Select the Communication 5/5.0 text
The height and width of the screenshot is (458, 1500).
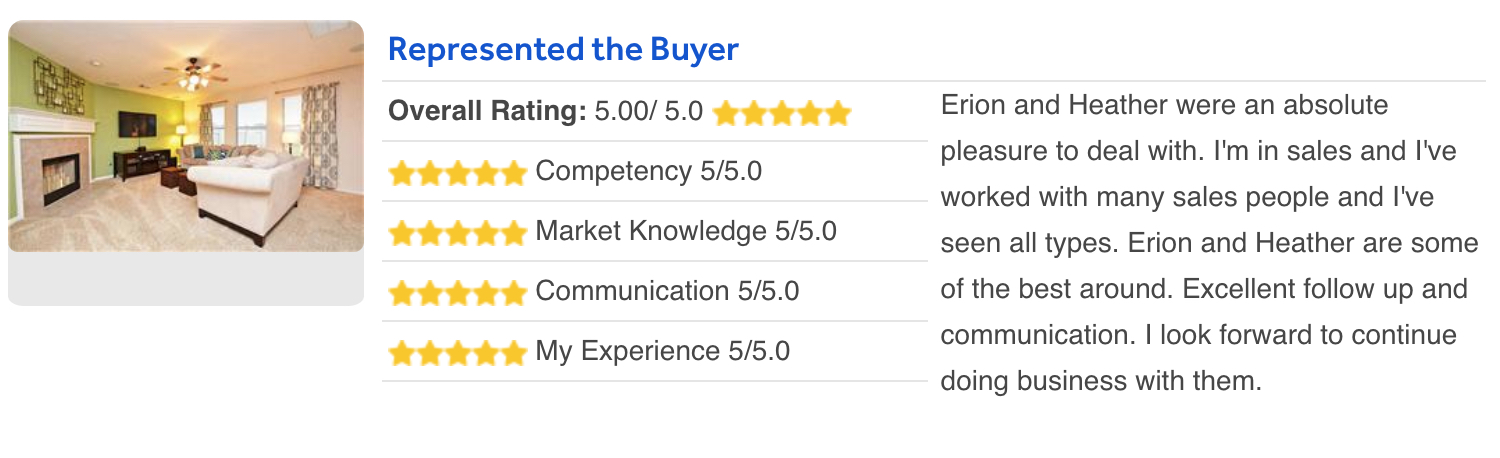coord(667,291)
